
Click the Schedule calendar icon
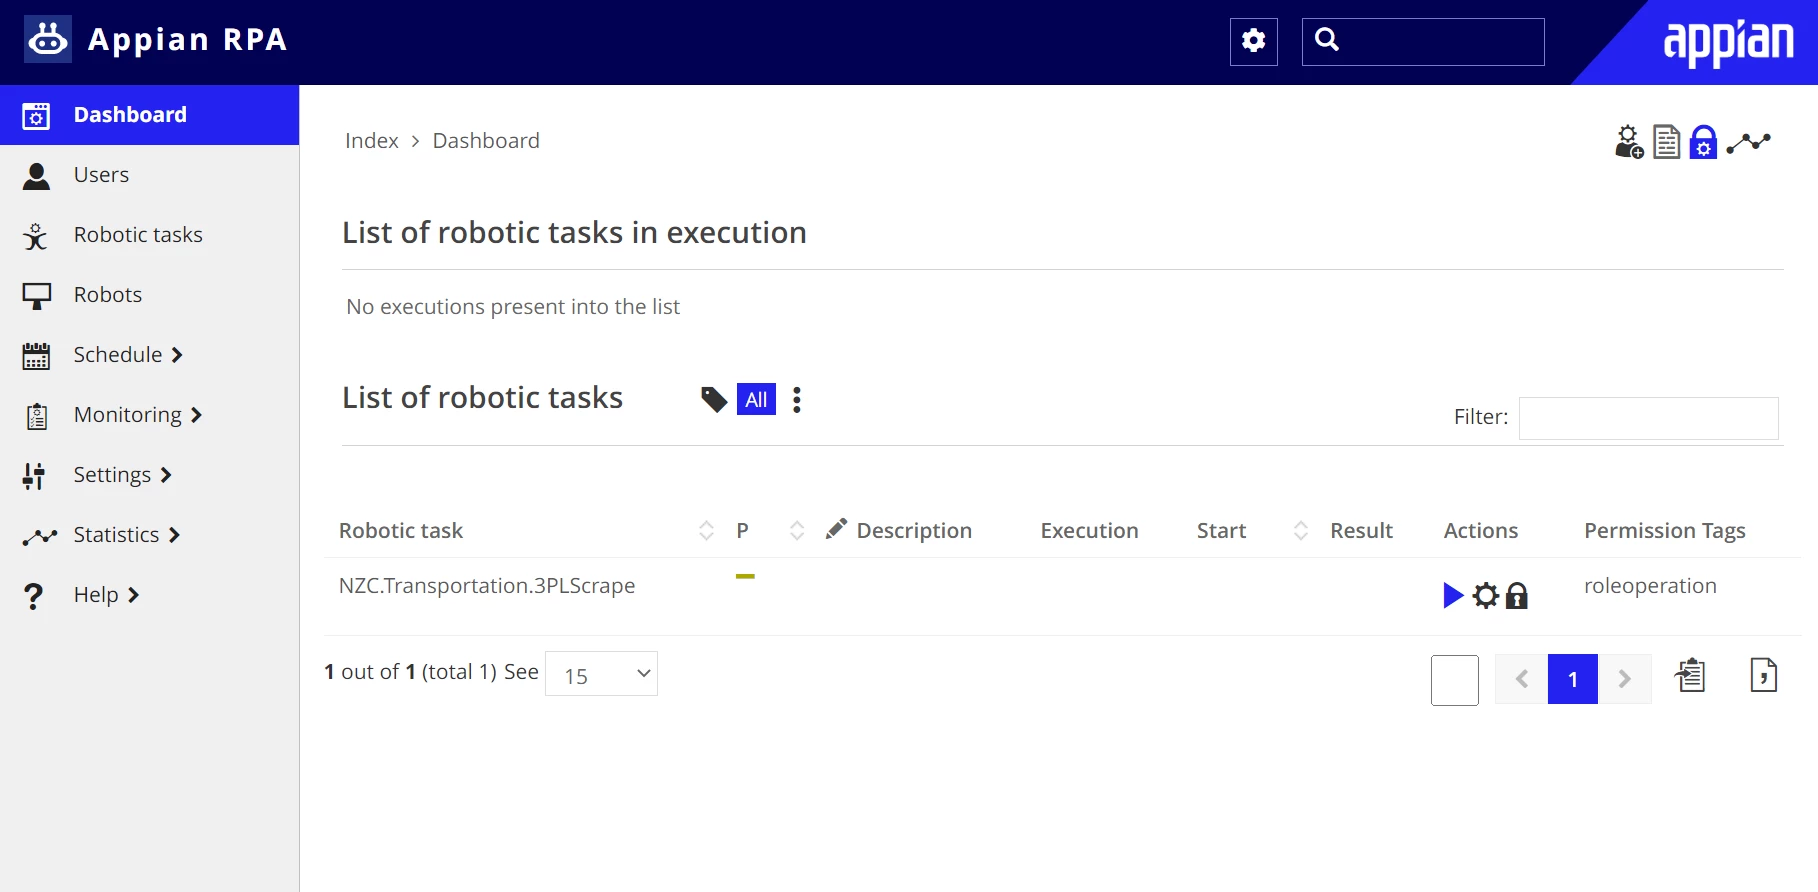(36, 356)
